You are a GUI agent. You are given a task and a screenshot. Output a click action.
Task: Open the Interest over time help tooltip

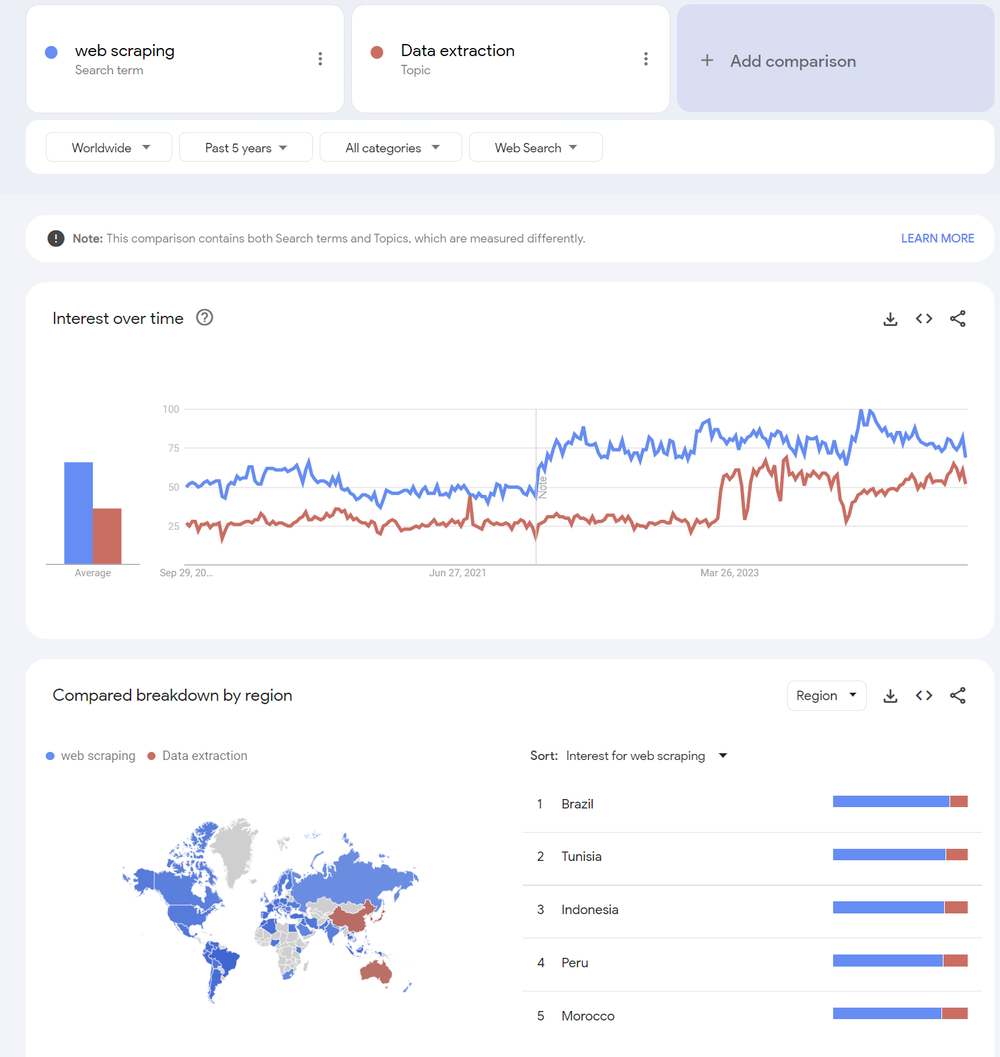click(204, 318)
